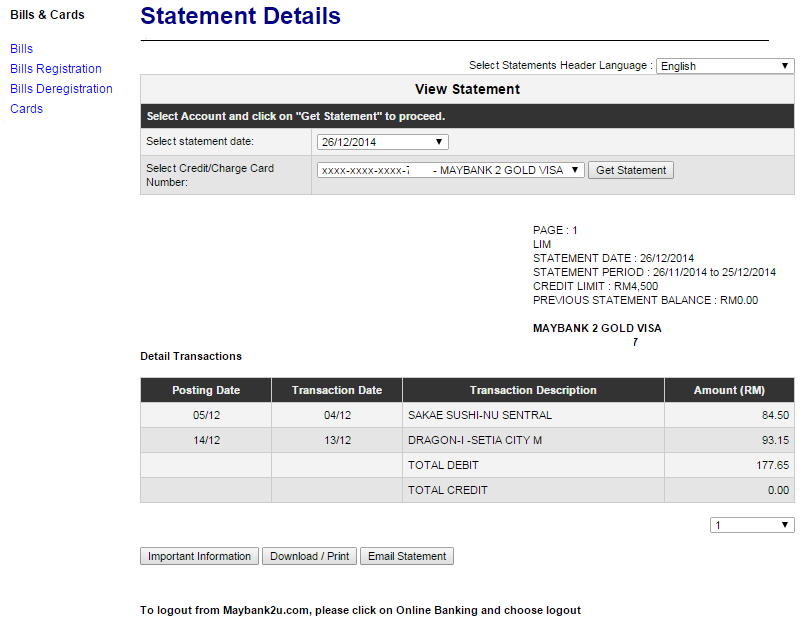Open the credit card number dropdown
Image resolution: width=809 pixels, height=620 pixels.
pos(450,170)
